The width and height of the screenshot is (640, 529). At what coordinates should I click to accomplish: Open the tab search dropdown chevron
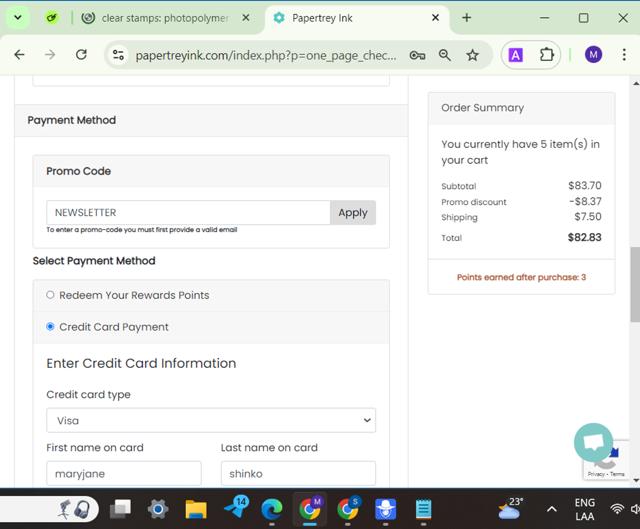pos(18,18)
